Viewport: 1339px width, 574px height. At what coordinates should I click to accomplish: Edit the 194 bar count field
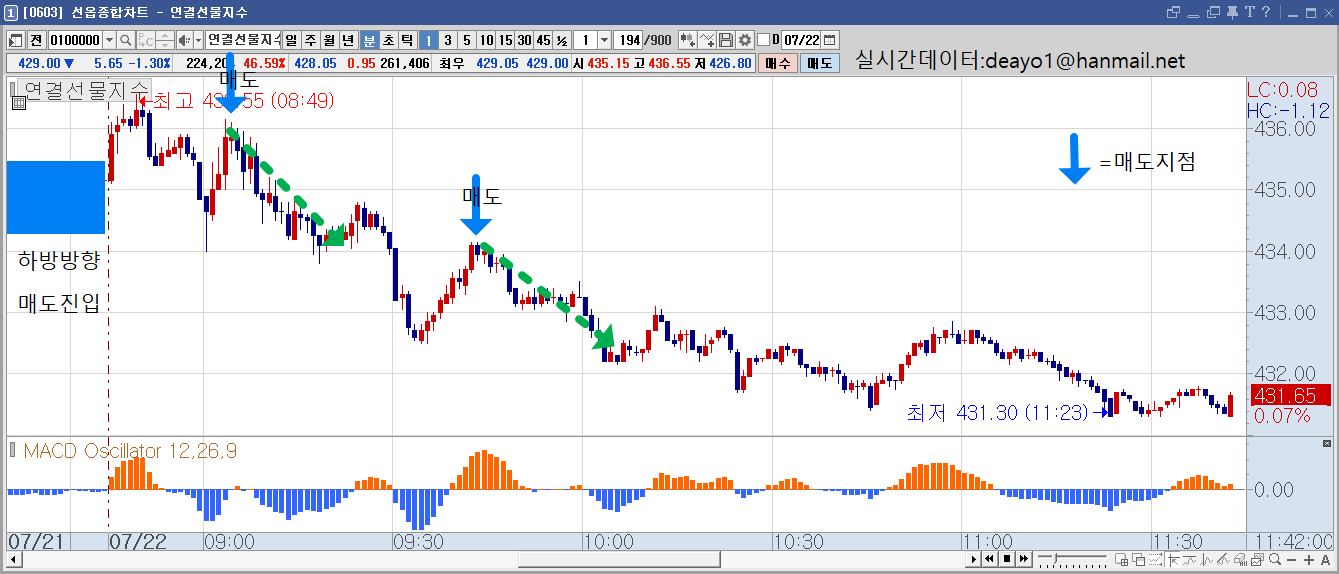point(629,40)
